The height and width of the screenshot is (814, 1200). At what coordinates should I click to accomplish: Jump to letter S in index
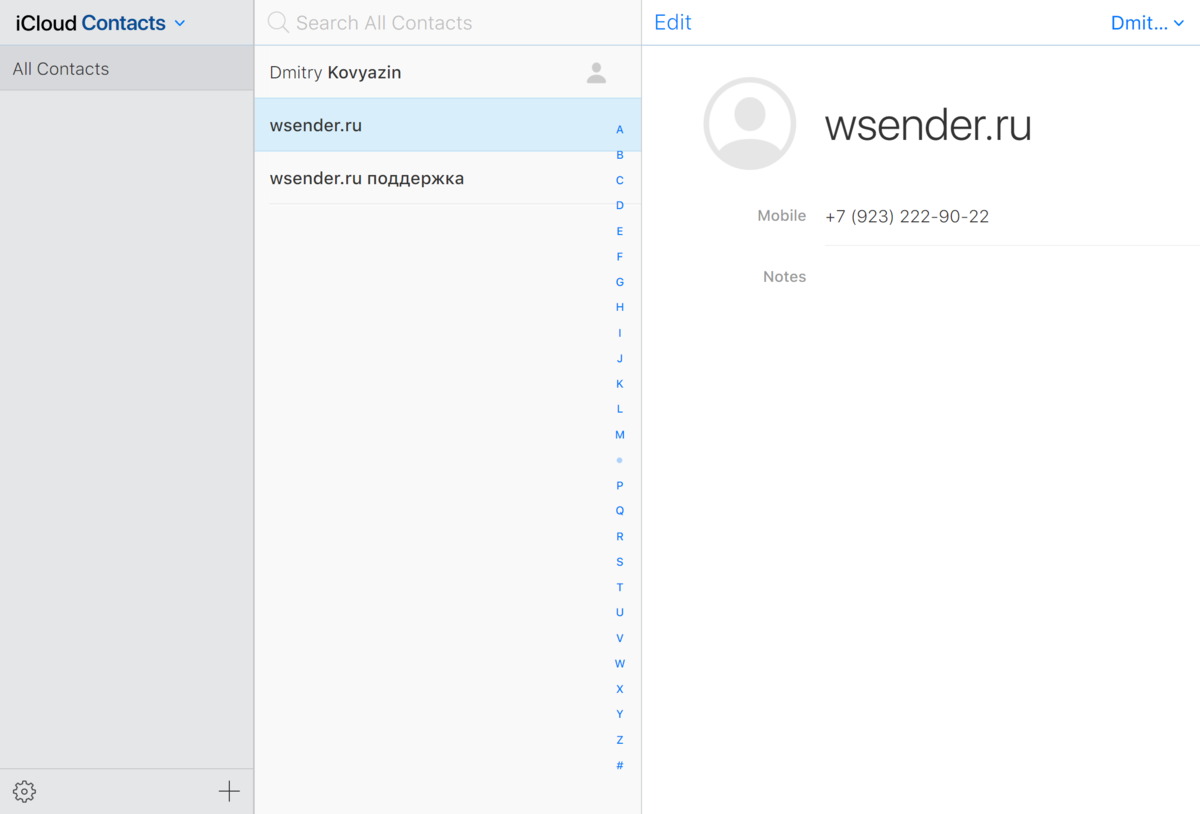(x=620, y=562)
